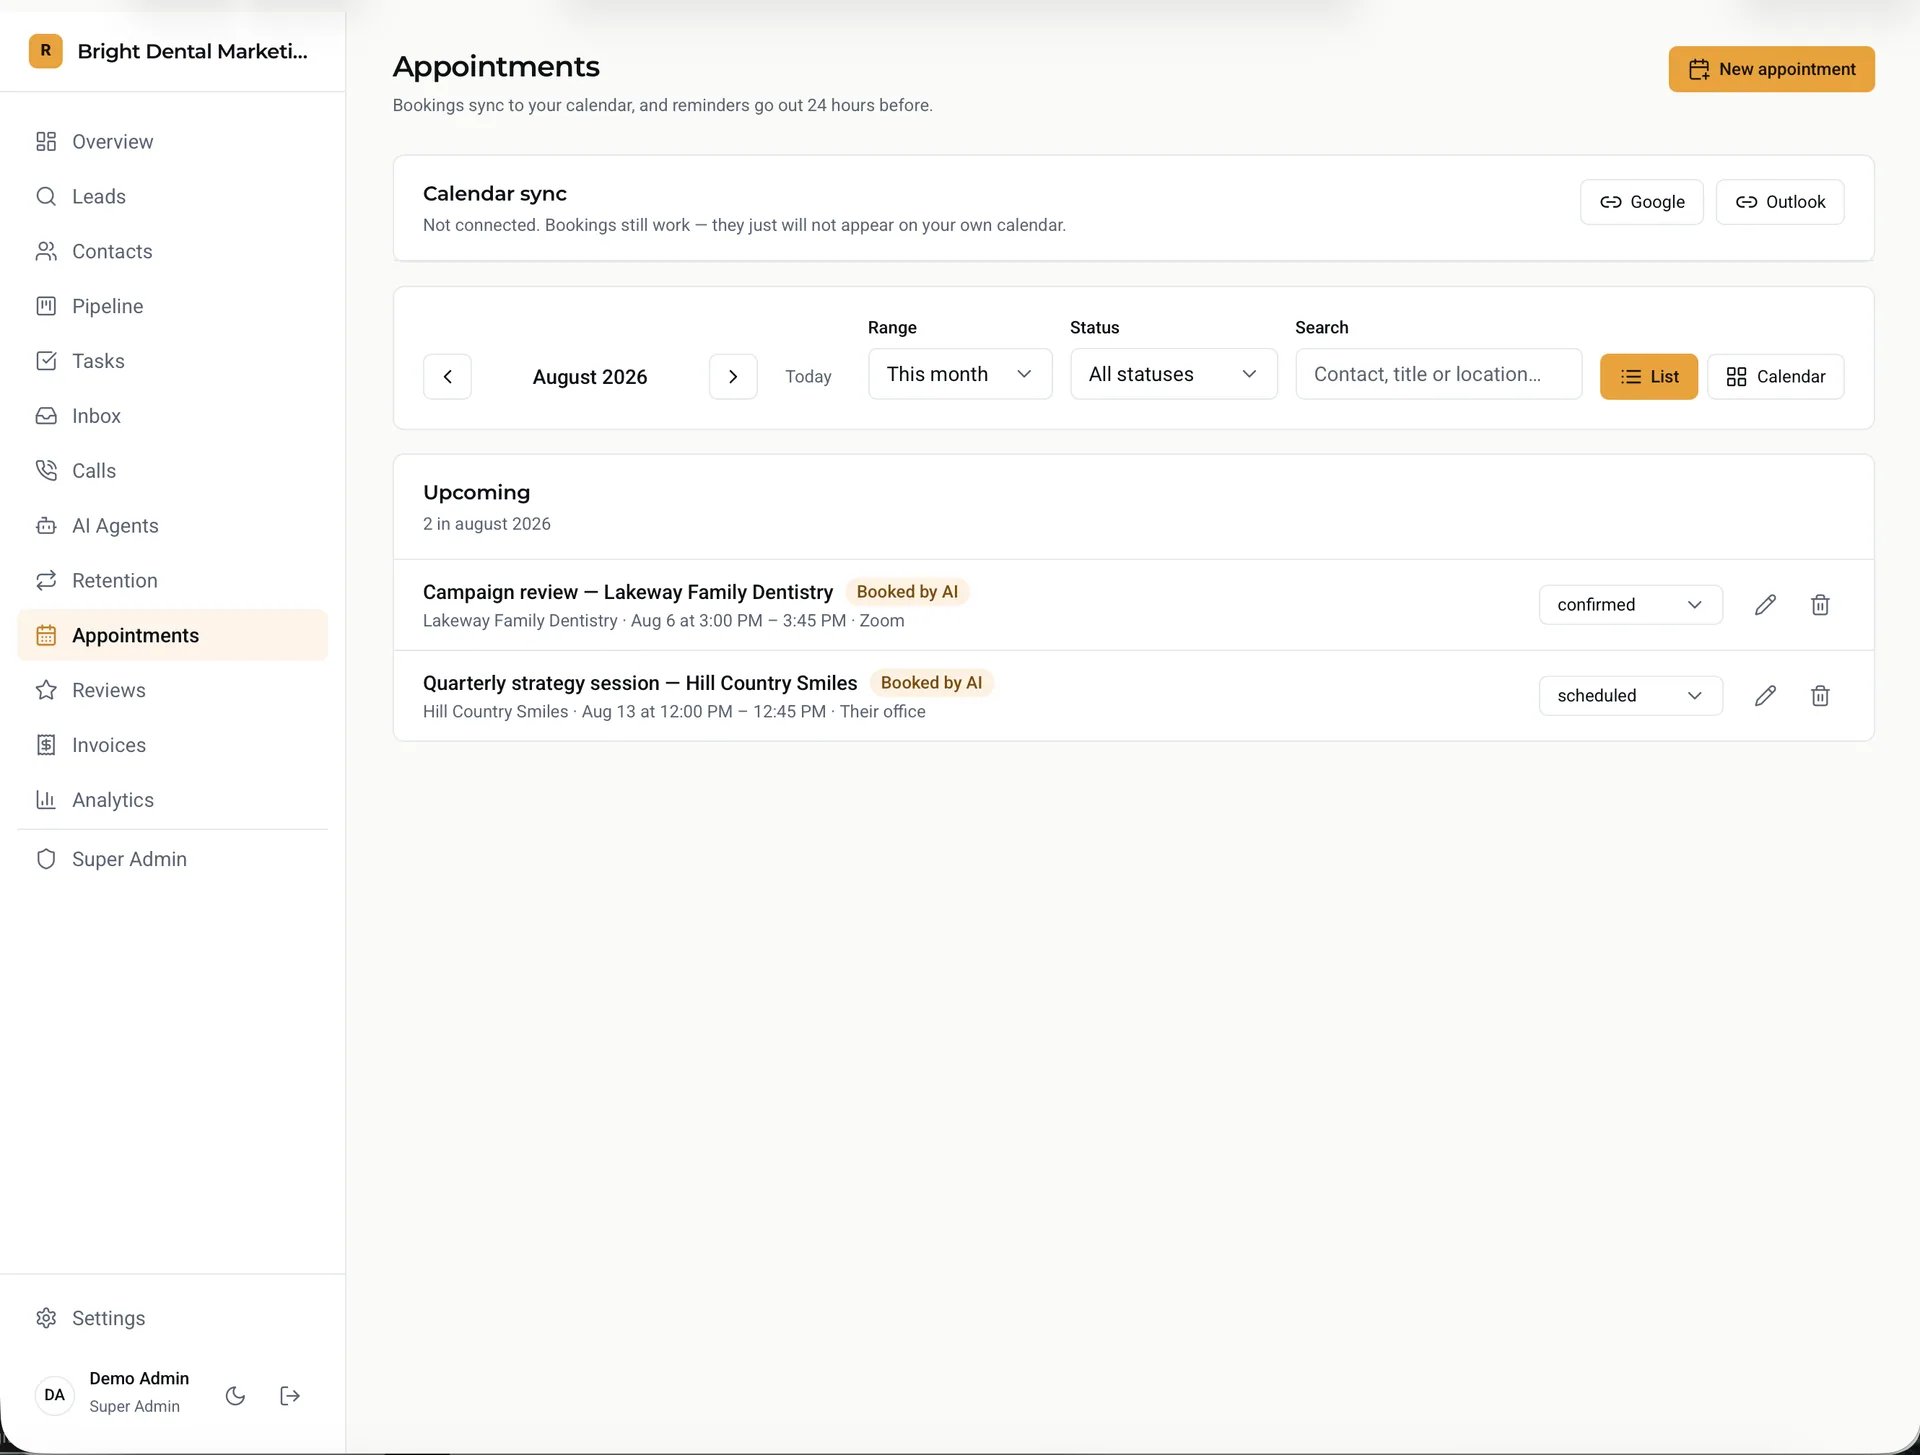The image size is (1920, 1455).
Task: Connect Outlook calendar sync
Action: coord(1780,202)
